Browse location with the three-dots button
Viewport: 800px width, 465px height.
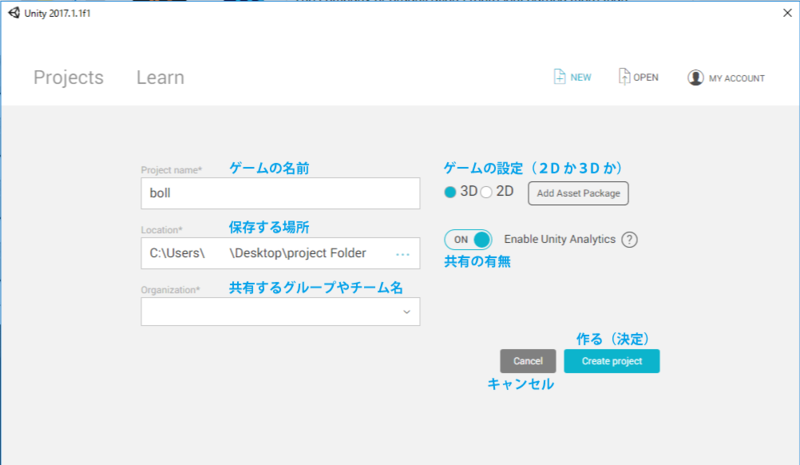tap(403, 254)
